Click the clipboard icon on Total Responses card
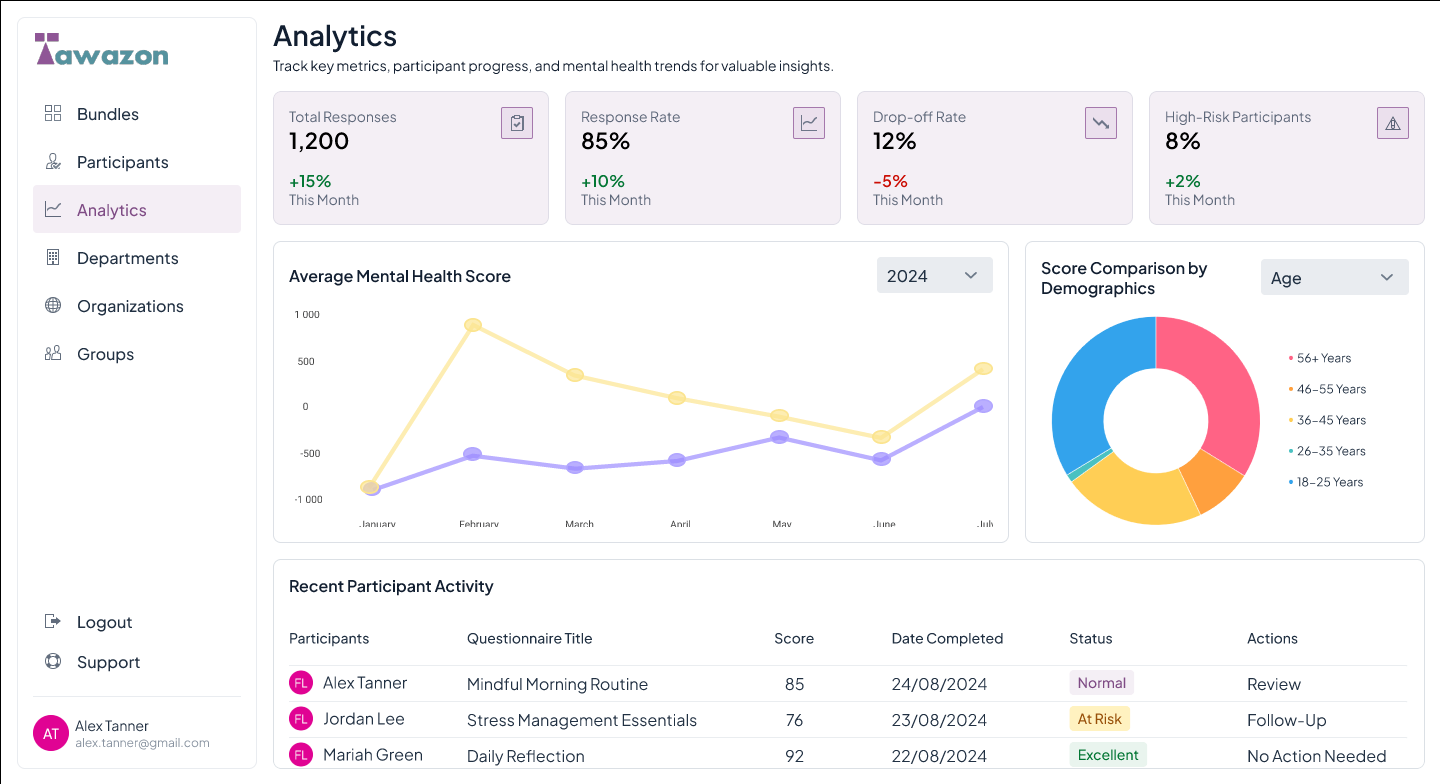The width and height of the screenshot is (1440, 784). (517, 123)
